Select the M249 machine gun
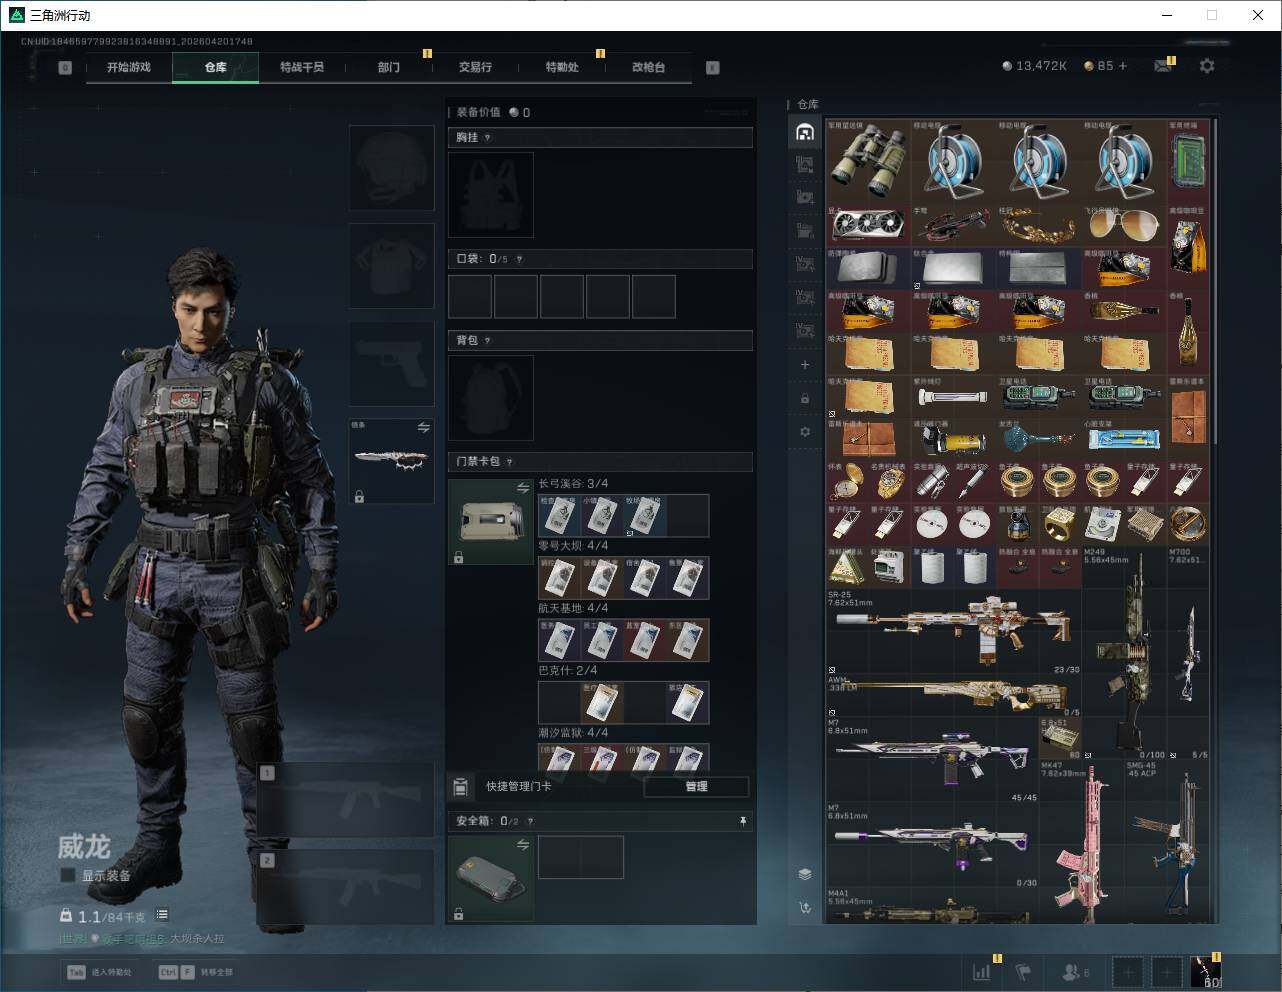The image size is (1282, 992). tap(1125, 653)
